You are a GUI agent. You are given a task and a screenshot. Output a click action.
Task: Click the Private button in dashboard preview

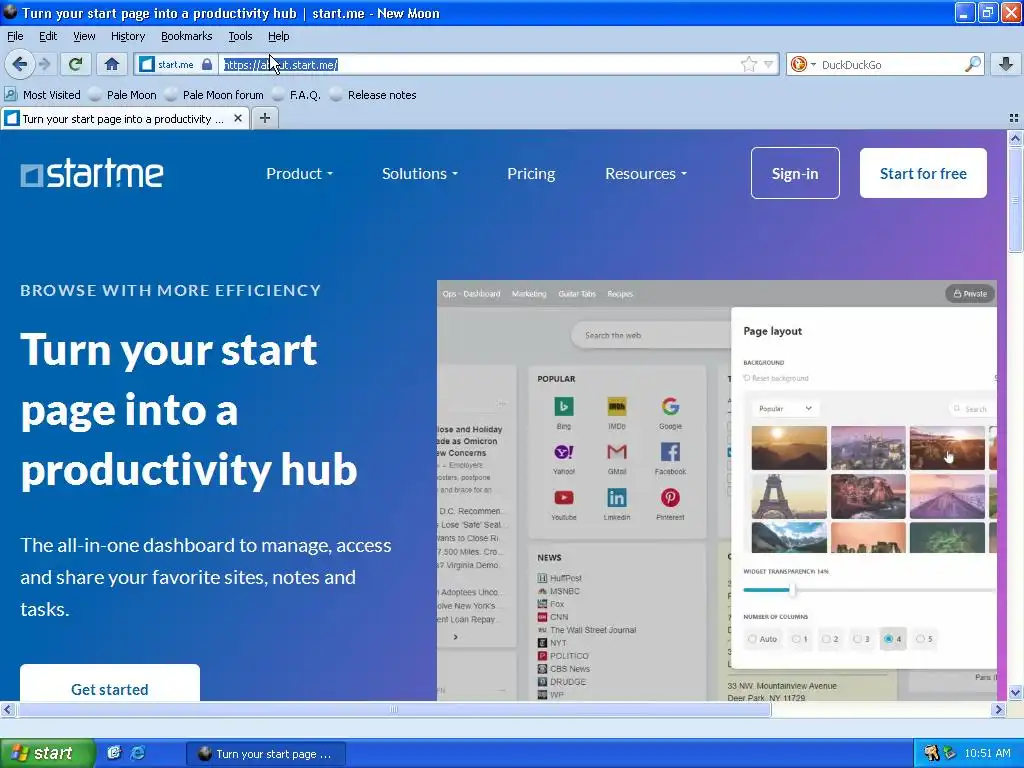(x=970, y=294)
